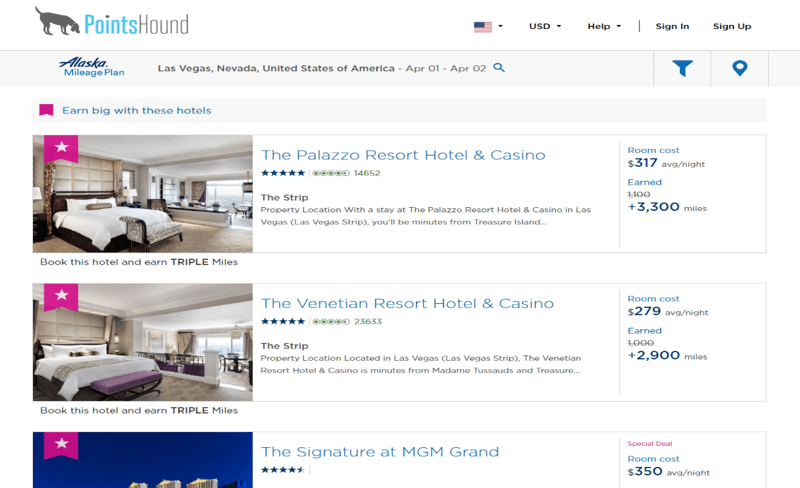Click the pink bookmark icon beside Earn big

click(46, 110)
